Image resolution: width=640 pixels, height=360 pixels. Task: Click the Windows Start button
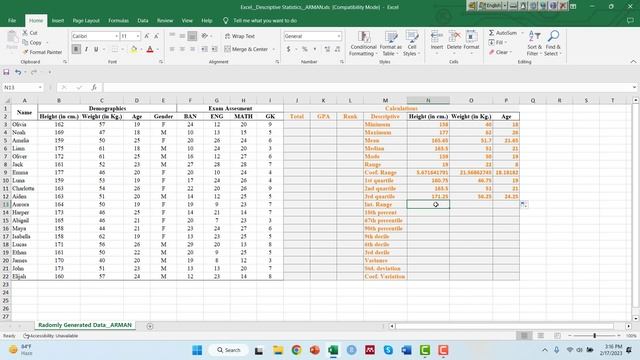pos(197,350)
